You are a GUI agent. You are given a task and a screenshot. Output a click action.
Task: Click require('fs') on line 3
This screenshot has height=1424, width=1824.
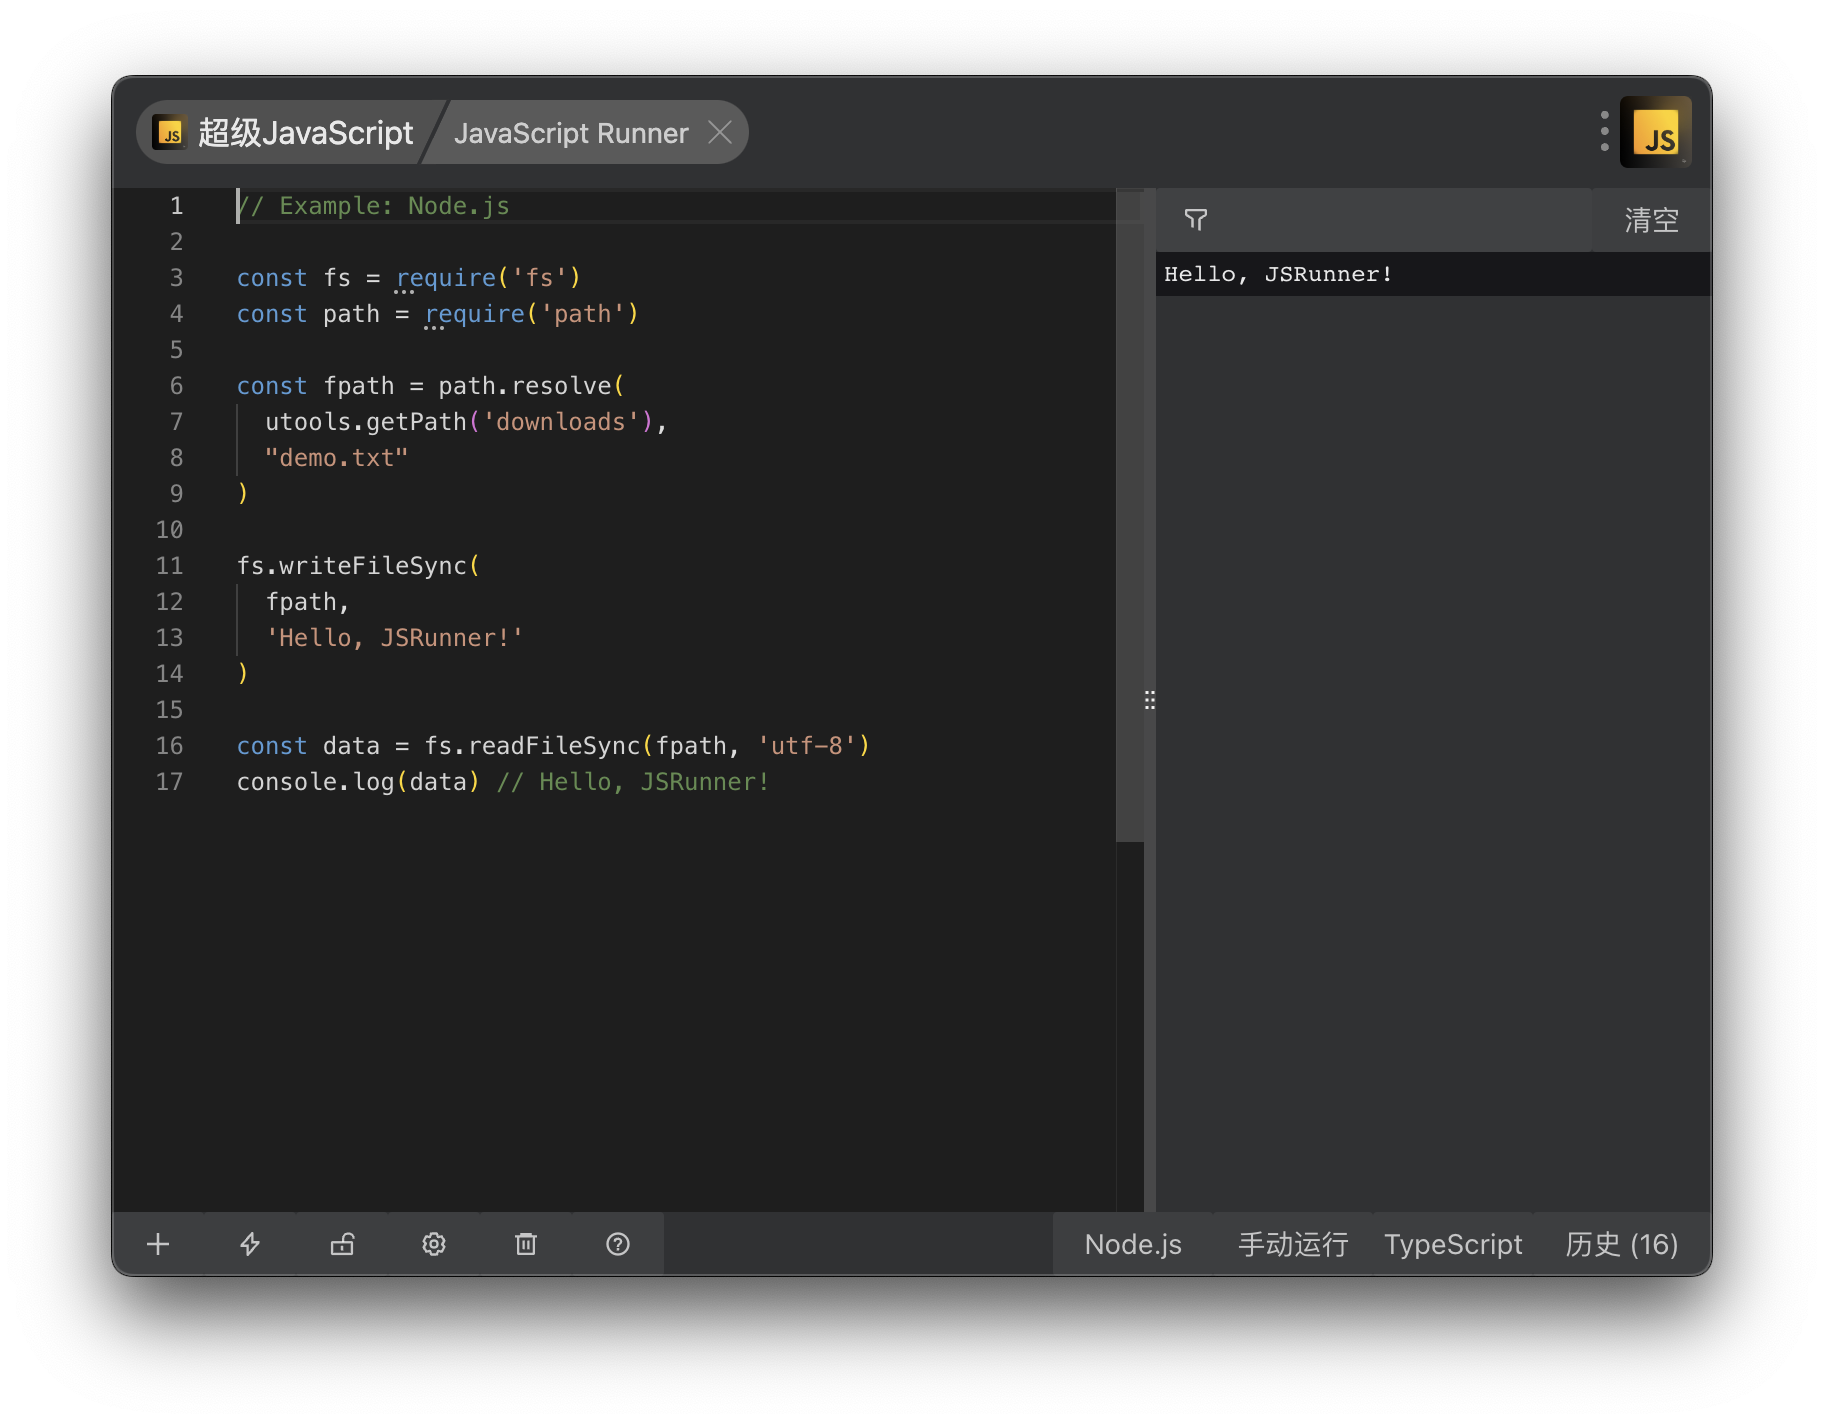[488, 278]
